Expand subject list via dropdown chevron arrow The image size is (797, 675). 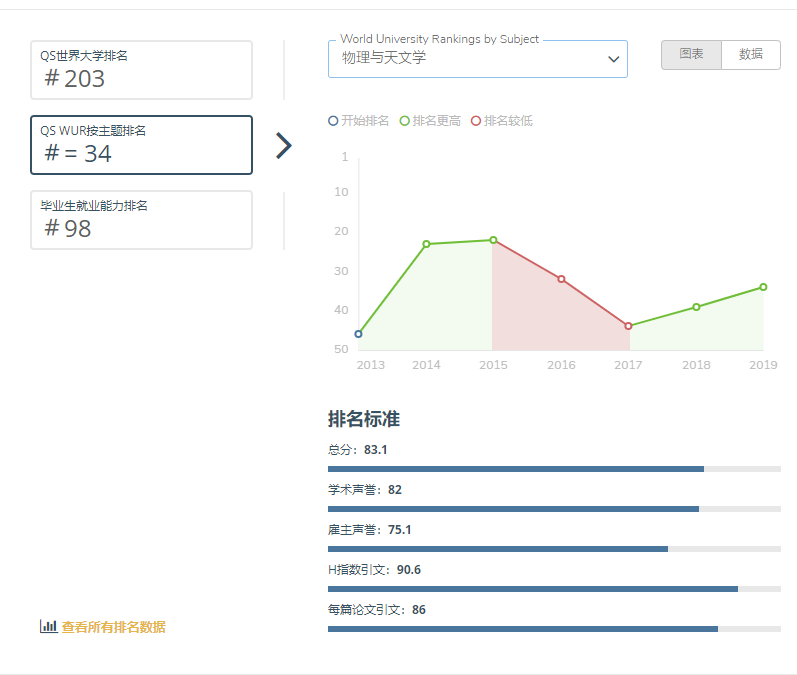coord(614,60)
